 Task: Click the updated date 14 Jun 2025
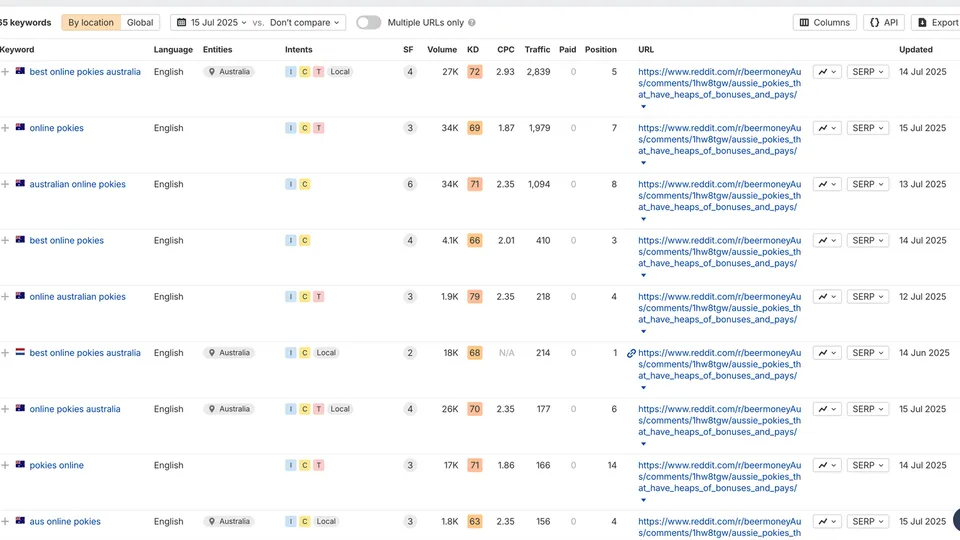pos(924,353)
